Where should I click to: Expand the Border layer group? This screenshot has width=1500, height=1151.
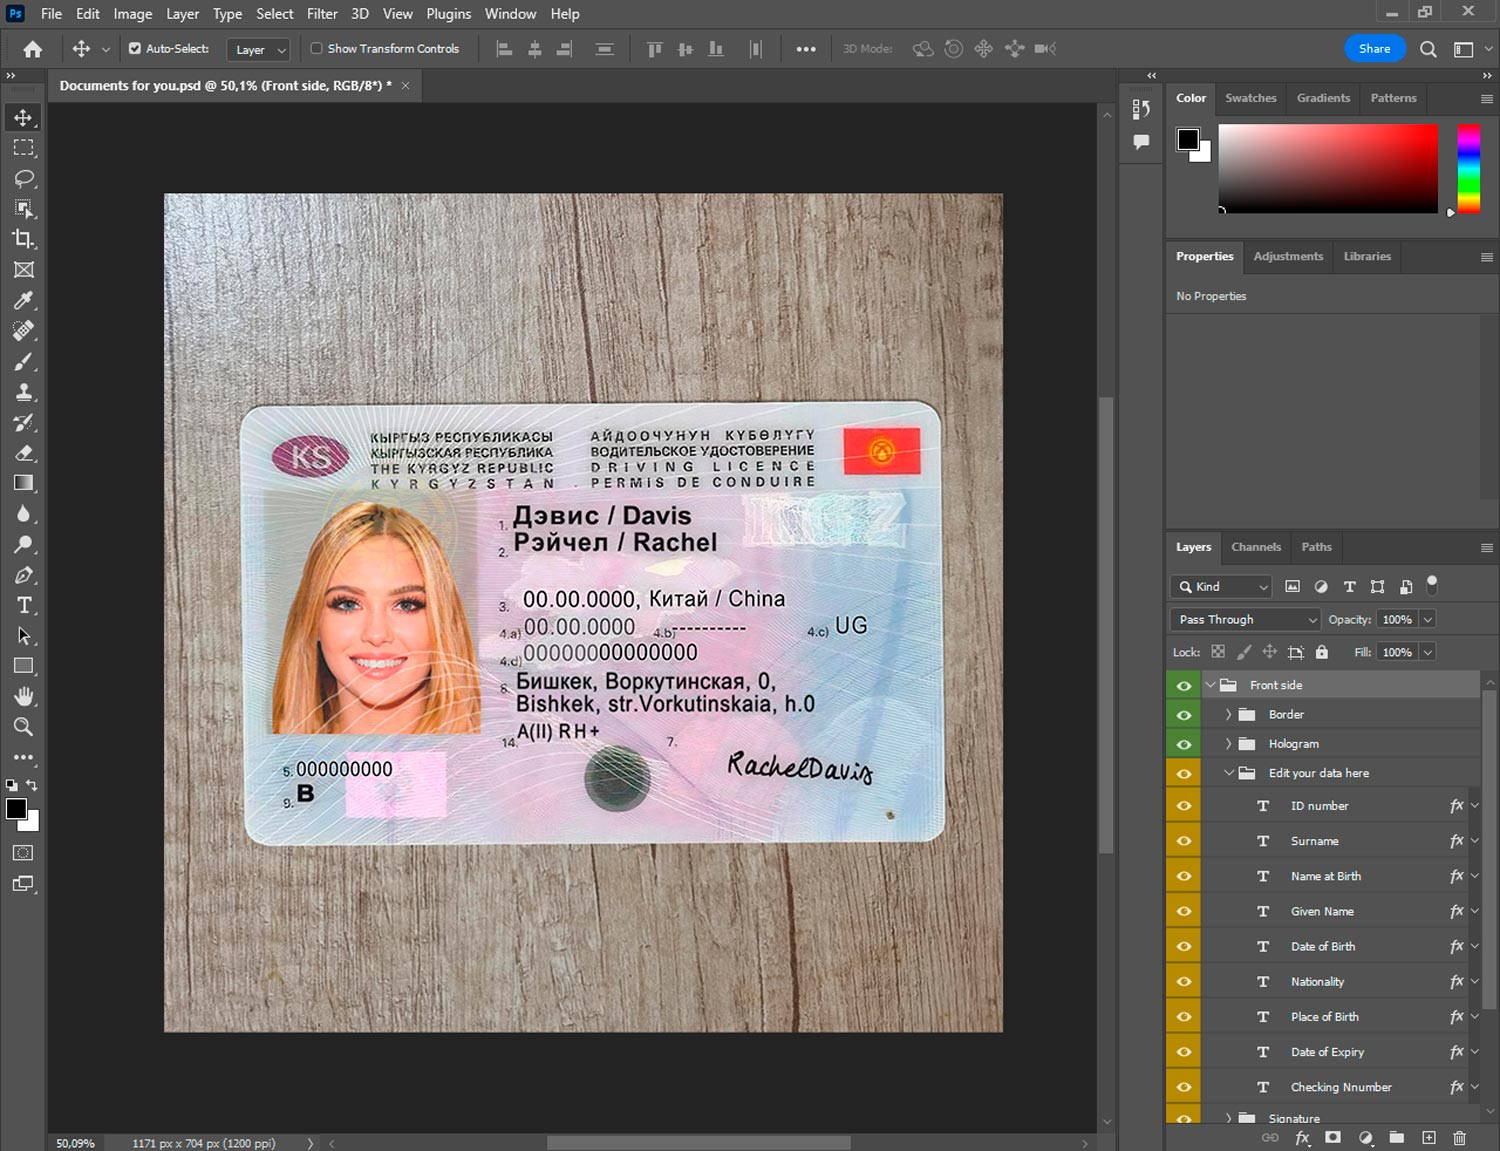pyautogui.click(x=1228, y=714)
